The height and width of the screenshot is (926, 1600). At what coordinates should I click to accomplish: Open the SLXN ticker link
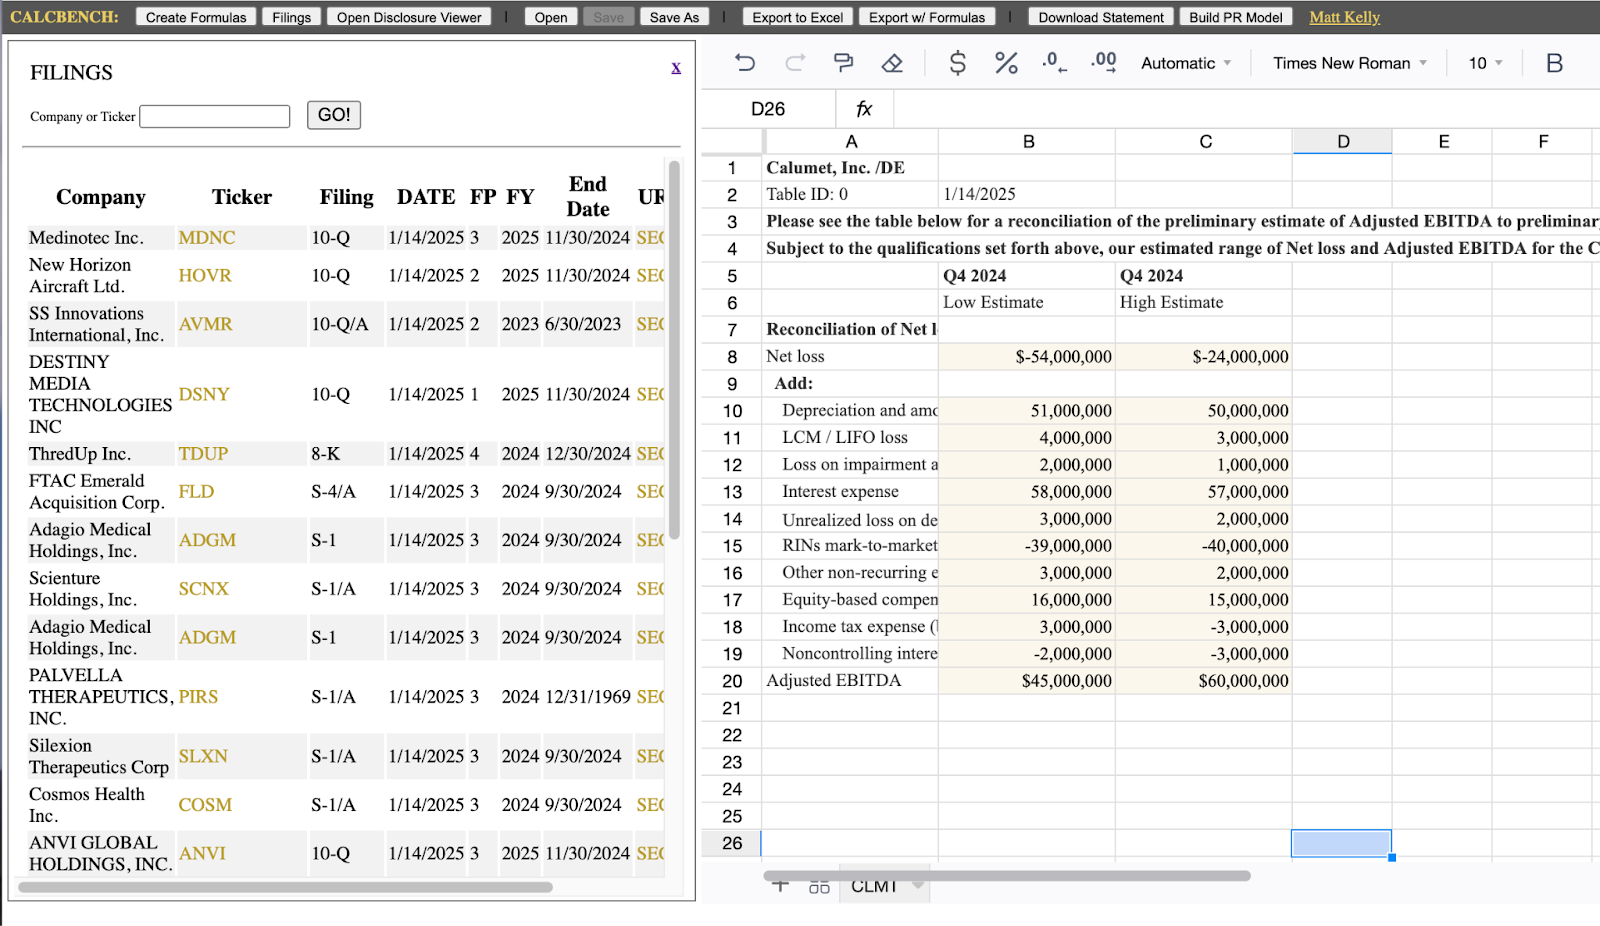203,757
